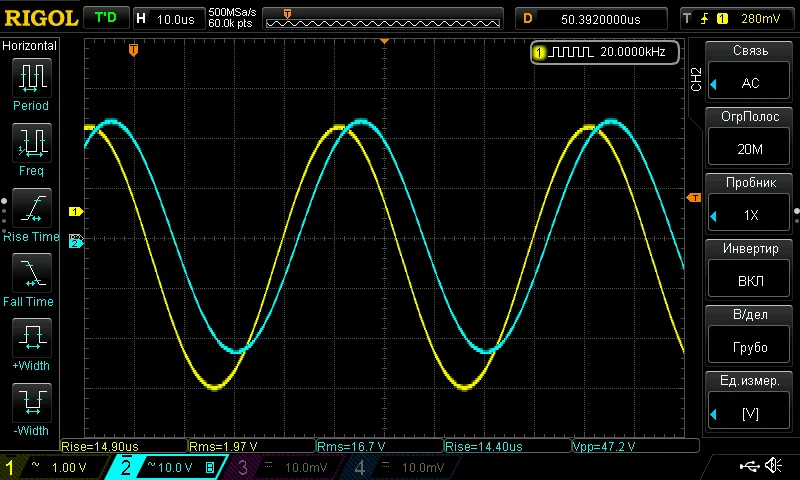
Task: Click the 500MSa/s sample rate readout
Action: point(232,13)
